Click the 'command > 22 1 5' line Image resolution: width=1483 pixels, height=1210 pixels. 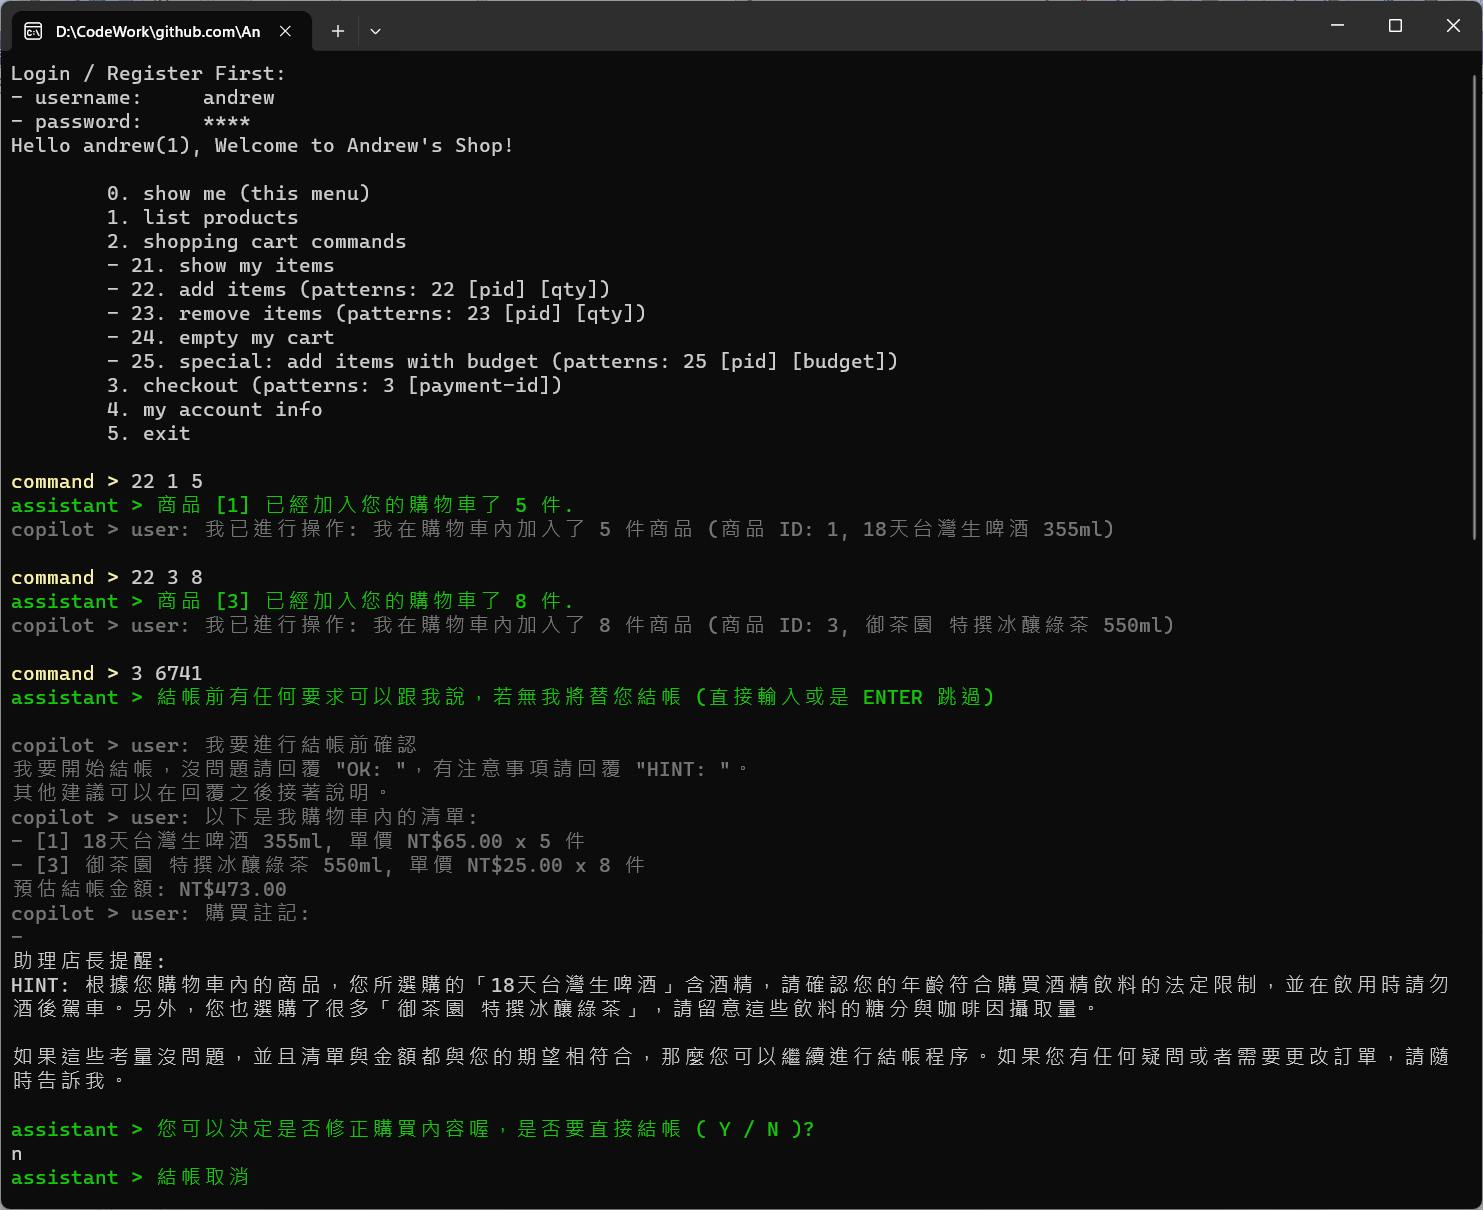point(107,482)
